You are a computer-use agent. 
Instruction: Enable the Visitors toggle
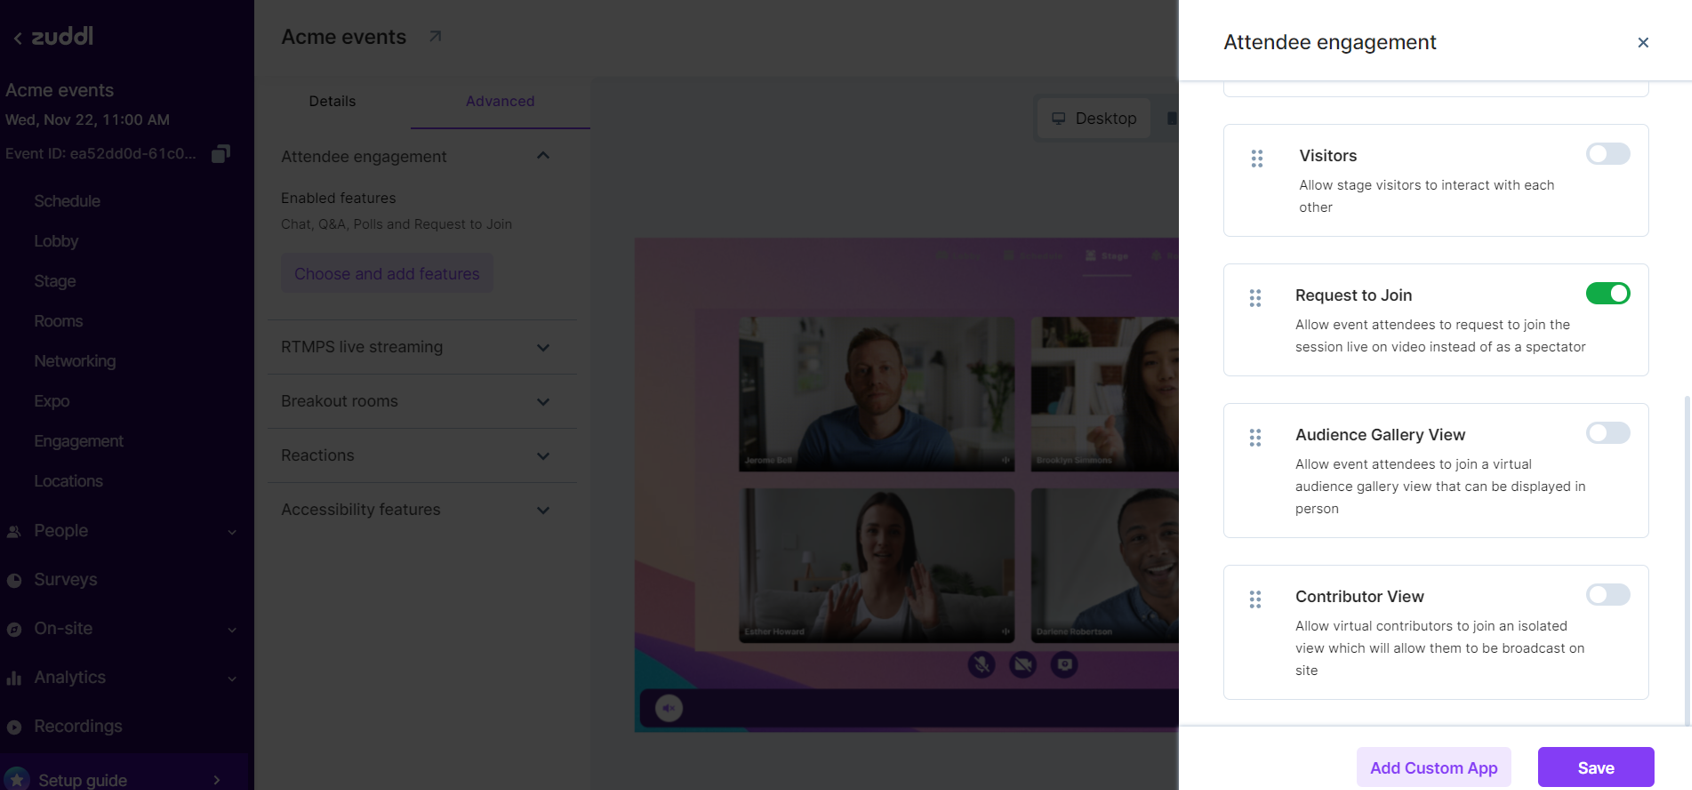(1608, 154)
